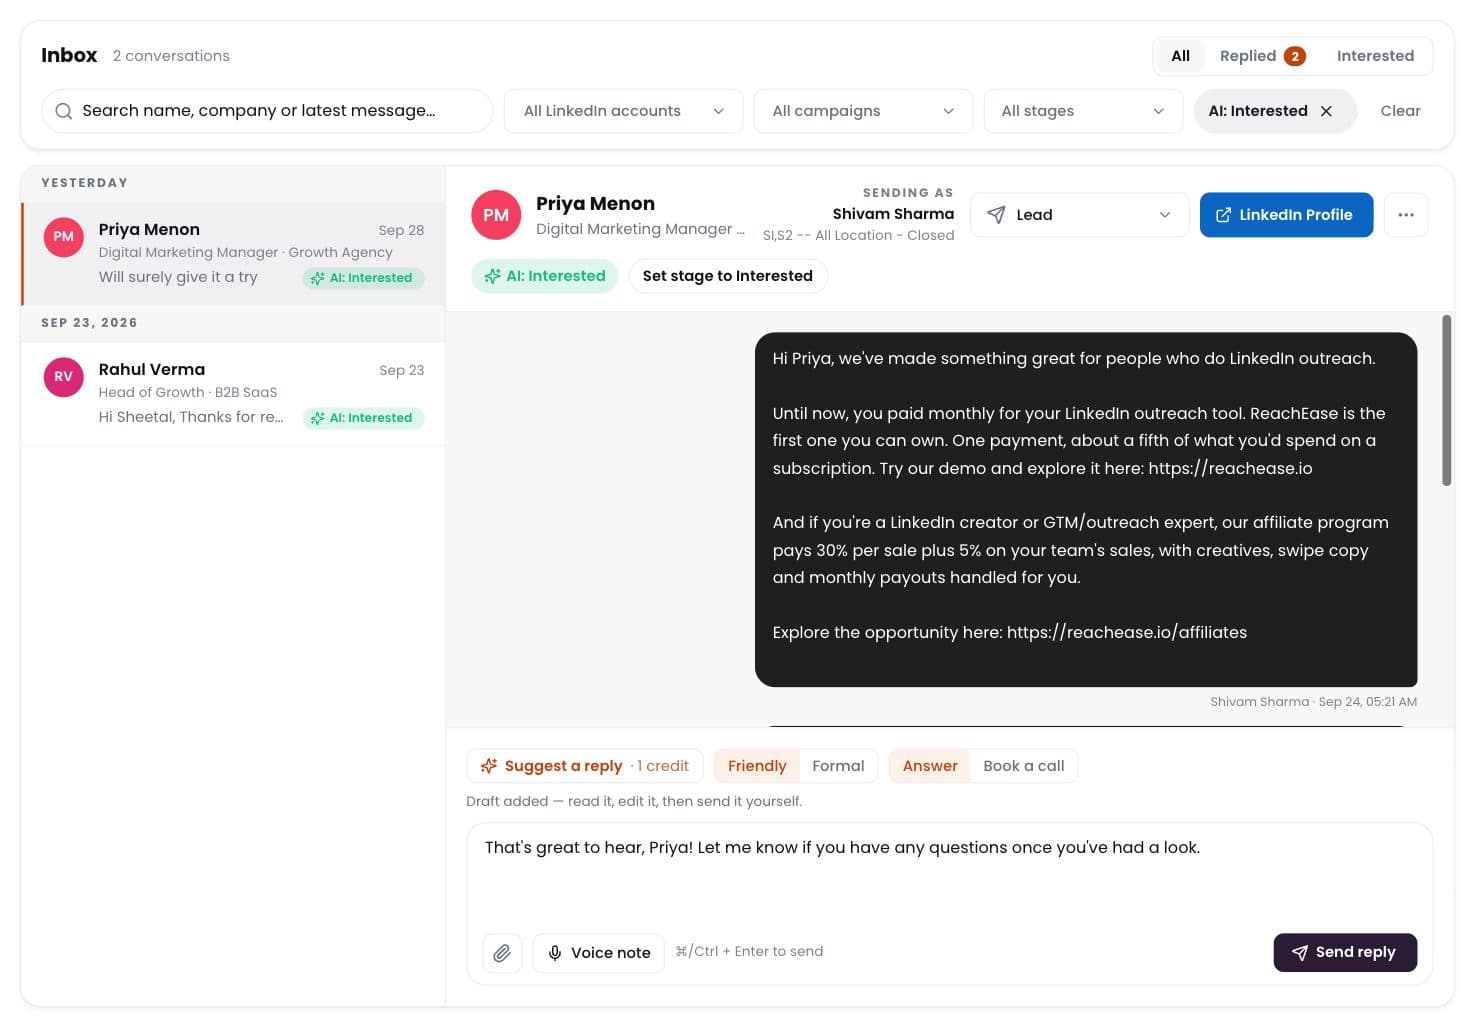The width and height of the screenshot is (1475, 1027).
Task: Click the three-dots more options button
Action: pyautogui.click(x=1406, y=215)
